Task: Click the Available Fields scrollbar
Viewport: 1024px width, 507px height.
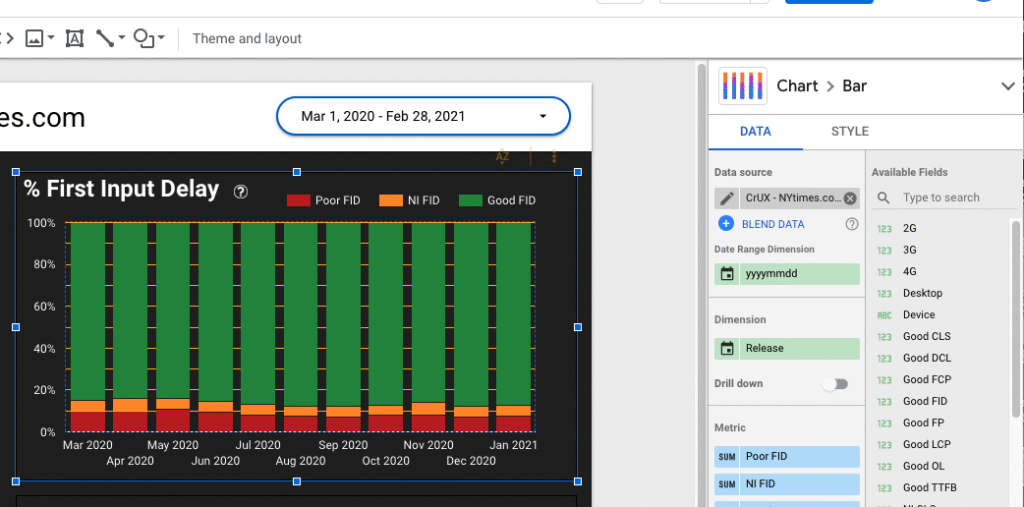Action: pos(1016,318)
